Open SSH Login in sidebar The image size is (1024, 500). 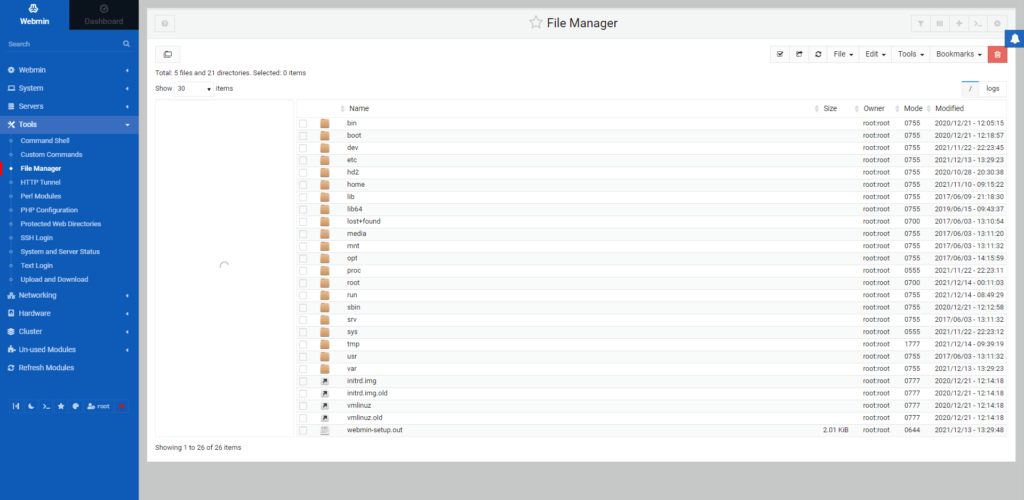pos(37,238)
